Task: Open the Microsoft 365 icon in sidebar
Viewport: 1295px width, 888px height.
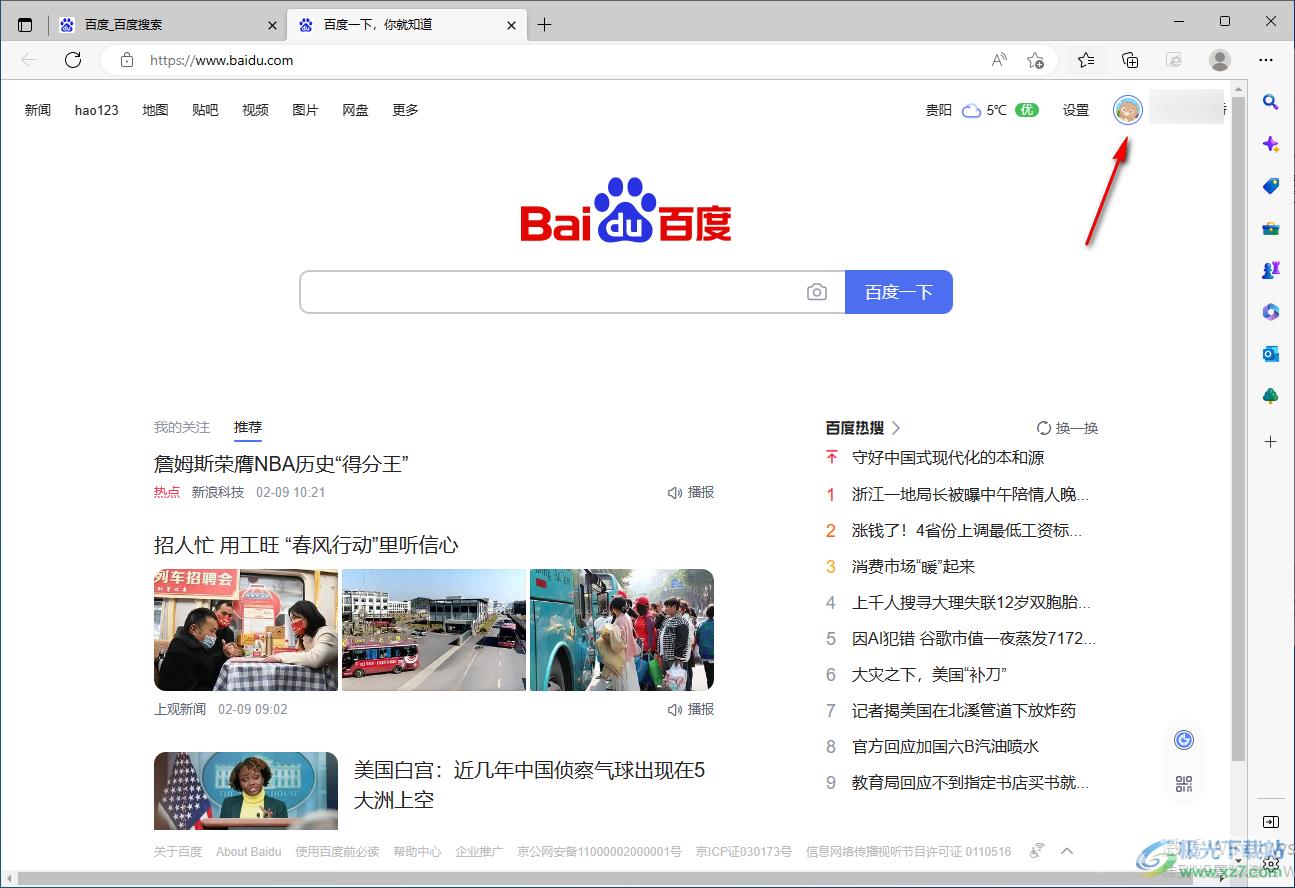Action: coord(1270,312)
